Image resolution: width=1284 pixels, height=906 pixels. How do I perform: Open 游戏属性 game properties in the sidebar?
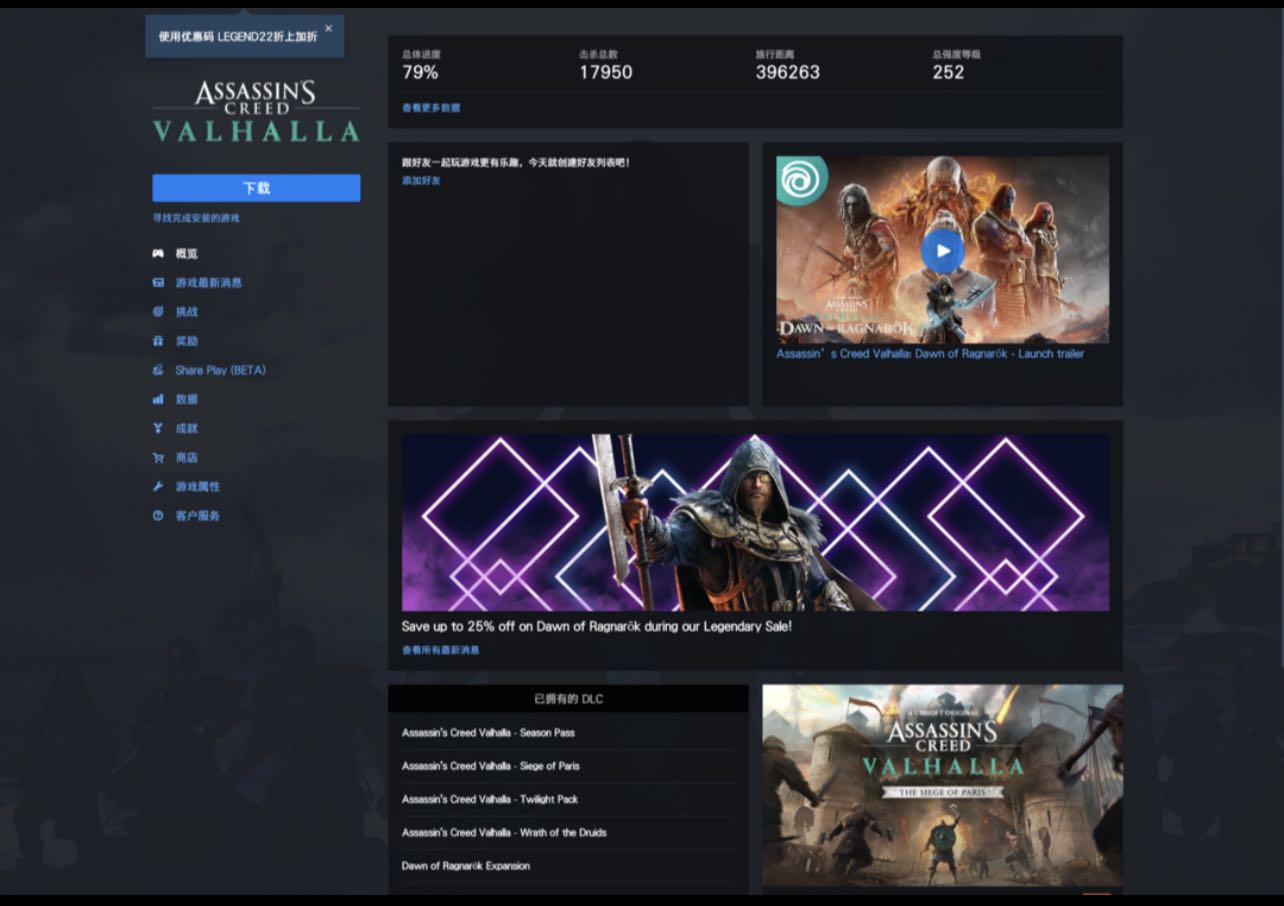coord(197,487)
